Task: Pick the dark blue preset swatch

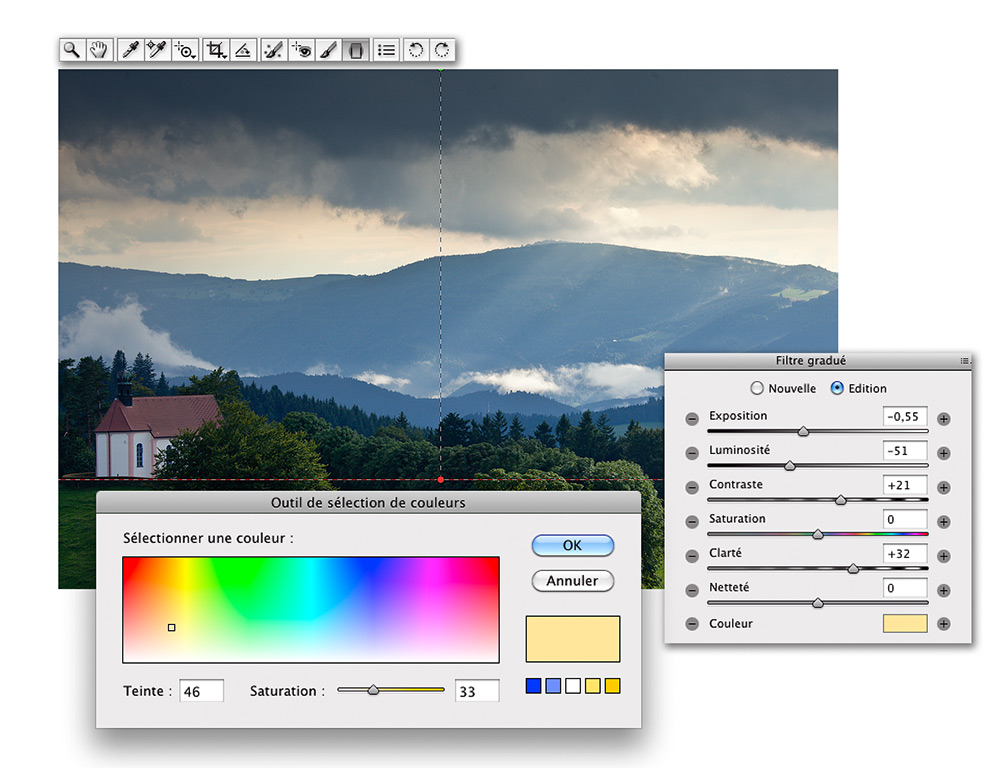Action: coord(533,686)
